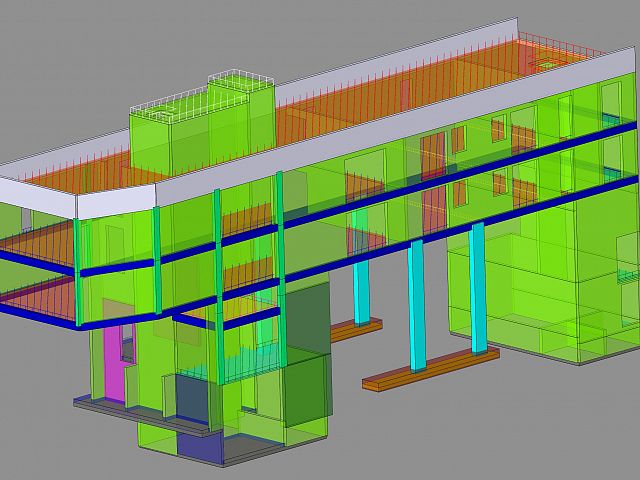Click the rooftop green box with white railing

202,124
